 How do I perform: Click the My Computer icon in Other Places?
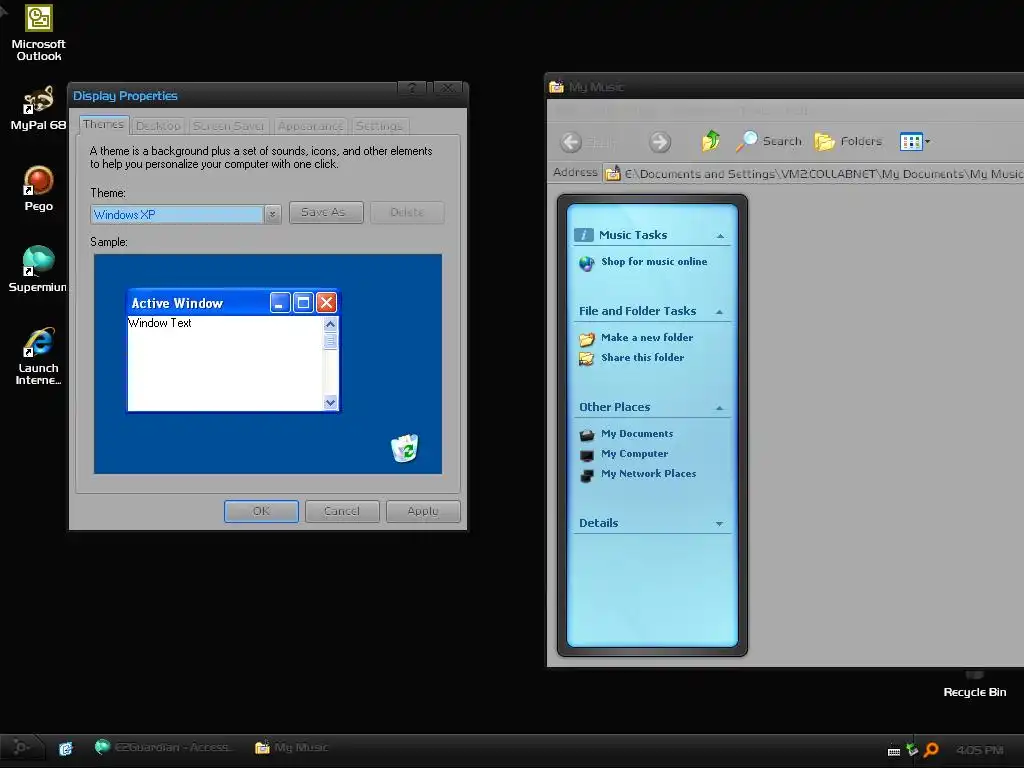[x=586, y=455]
